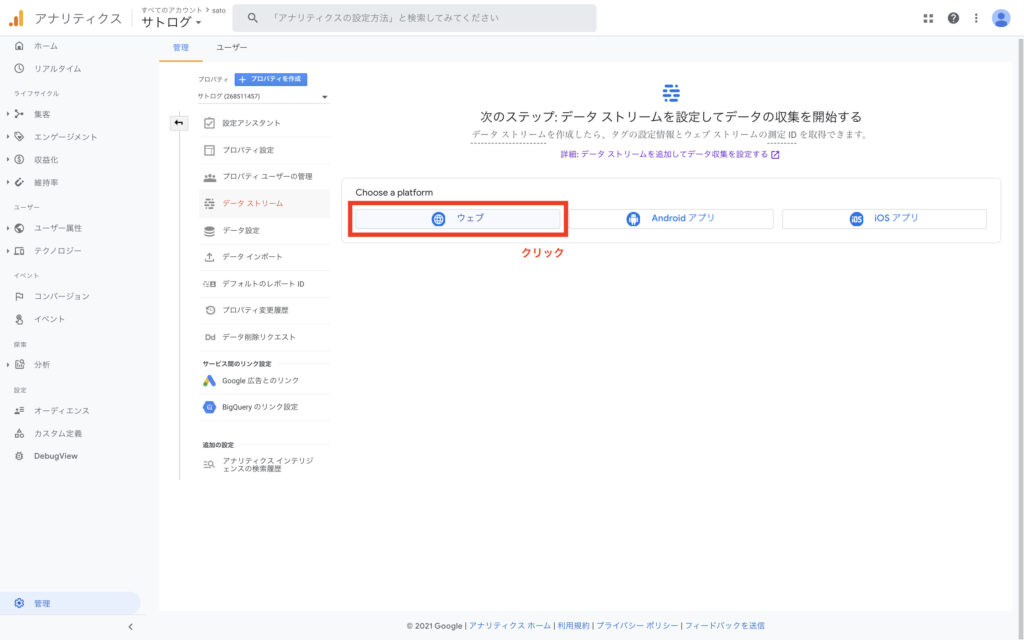Open the property dropdown サトログ (268511457)
Screen dimensions: 1024x640
click(263, 97)
